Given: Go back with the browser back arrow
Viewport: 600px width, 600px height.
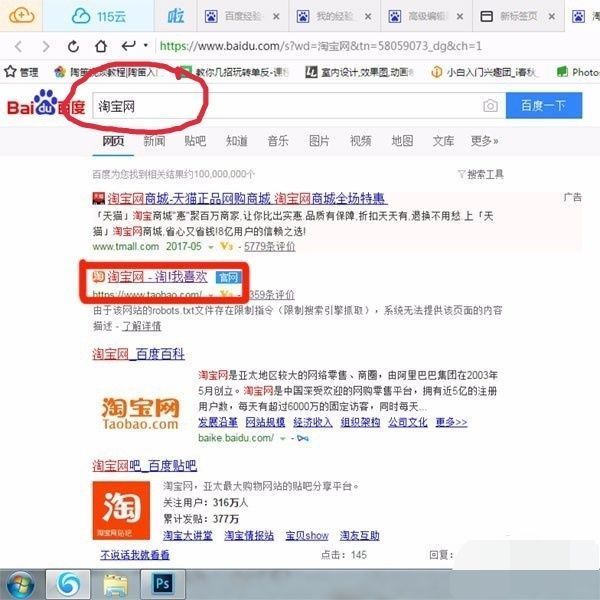Looking at the screenshot, I should 18,47.
